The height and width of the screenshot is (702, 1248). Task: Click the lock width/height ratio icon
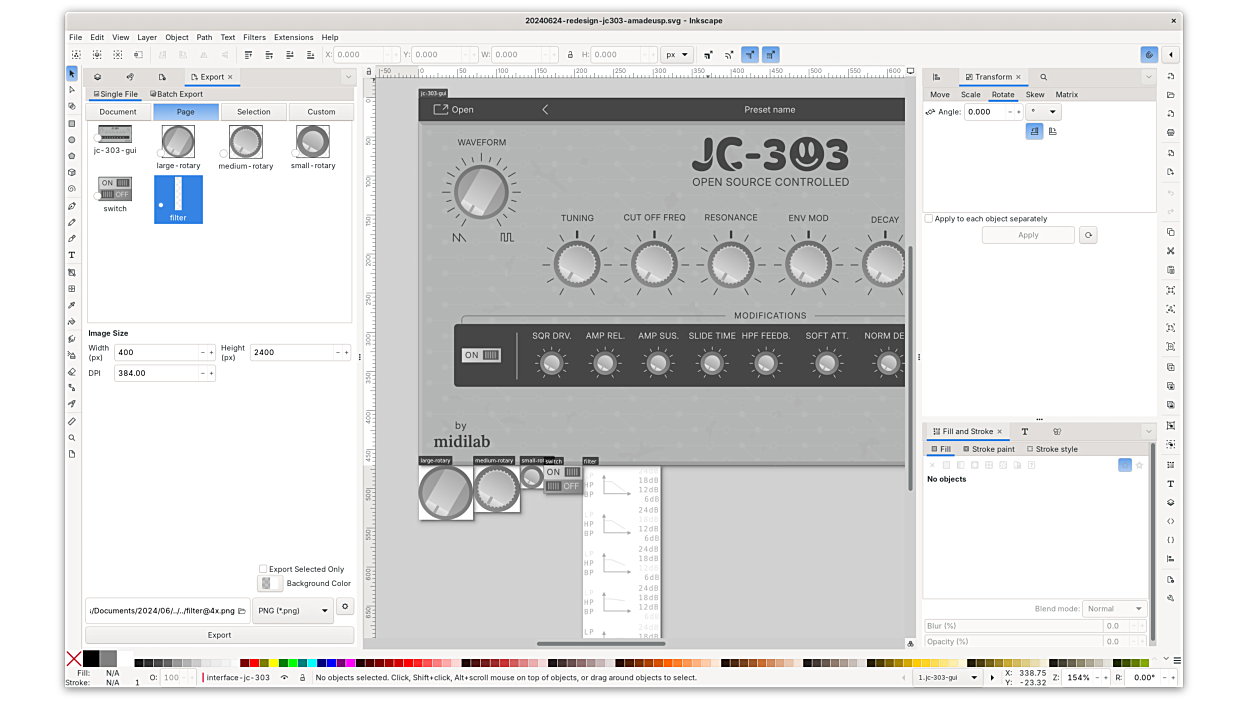coord(570,55)
